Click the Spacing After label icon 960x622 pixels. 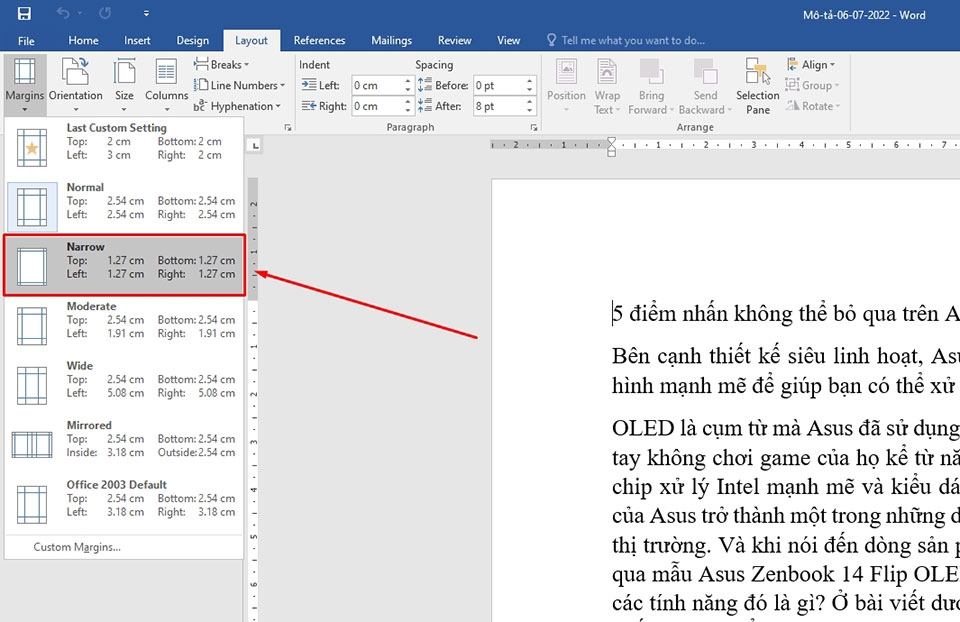tap(425, 106)
